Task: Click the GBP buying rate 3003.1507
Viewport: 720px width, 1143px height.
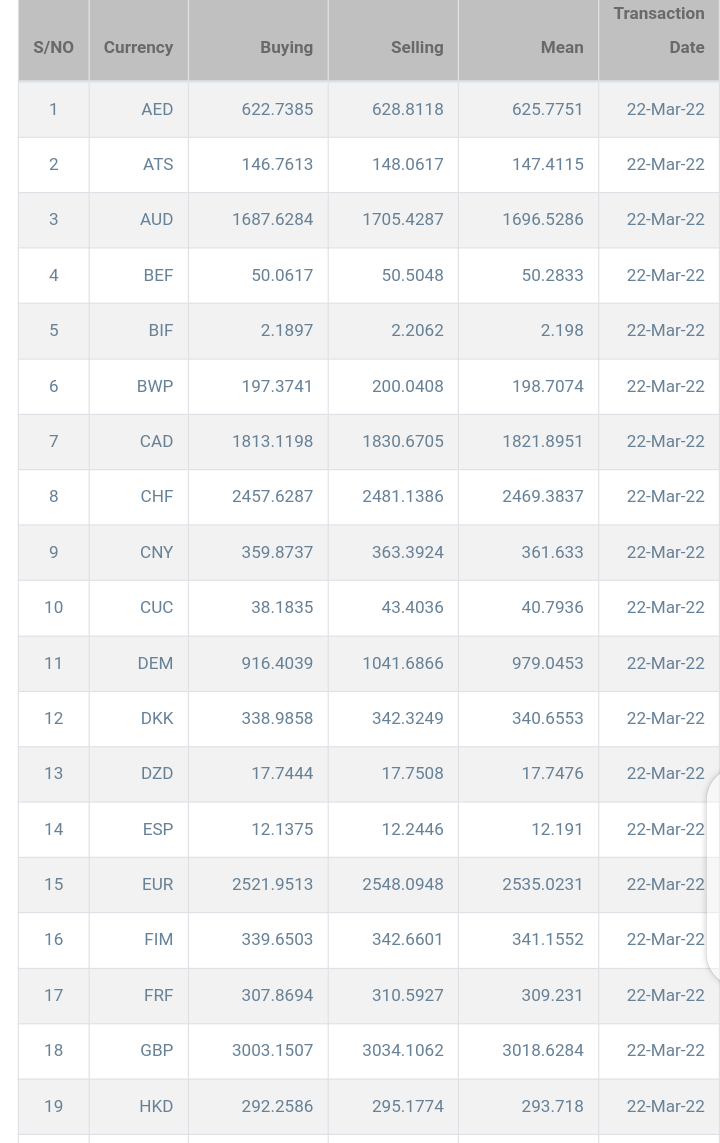Action: click(272, 1050)
